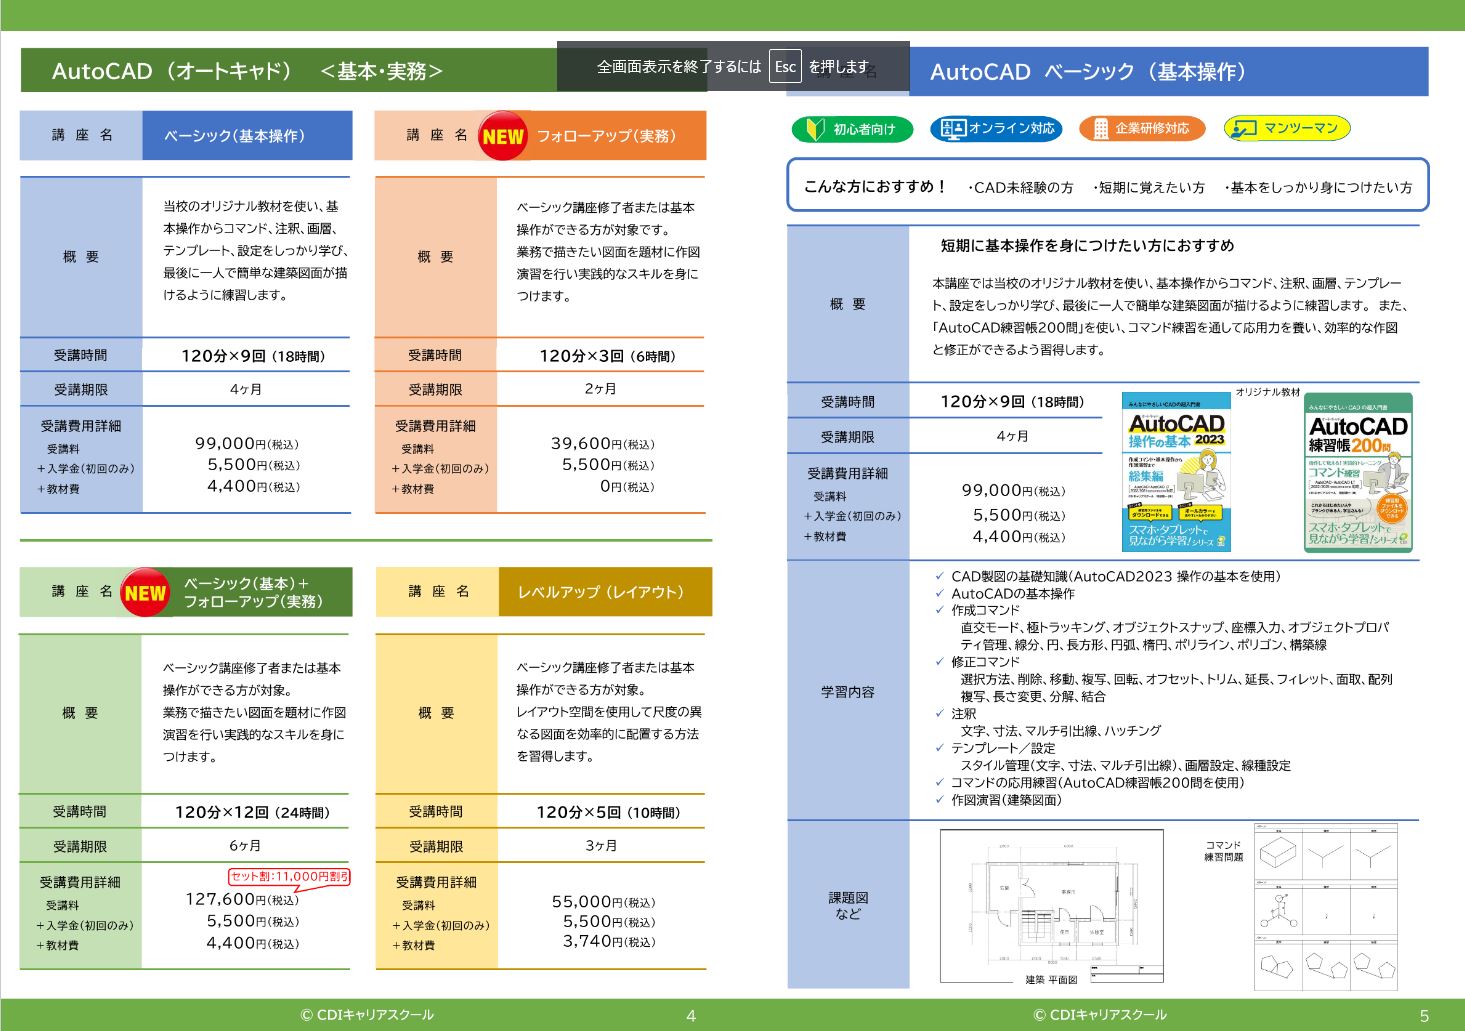This screenshot has height=1031, width=1465.
Task: Click the 建築 平面図 floor plan drawing
Action: pos(1052,908)
